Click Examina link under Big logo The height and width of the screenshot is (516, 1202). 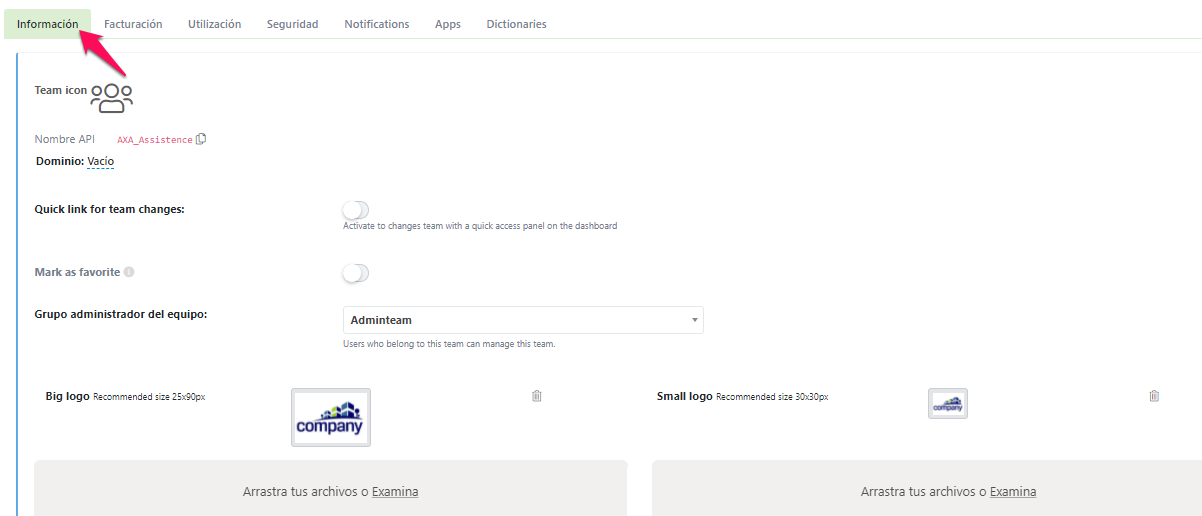[395, 492]
